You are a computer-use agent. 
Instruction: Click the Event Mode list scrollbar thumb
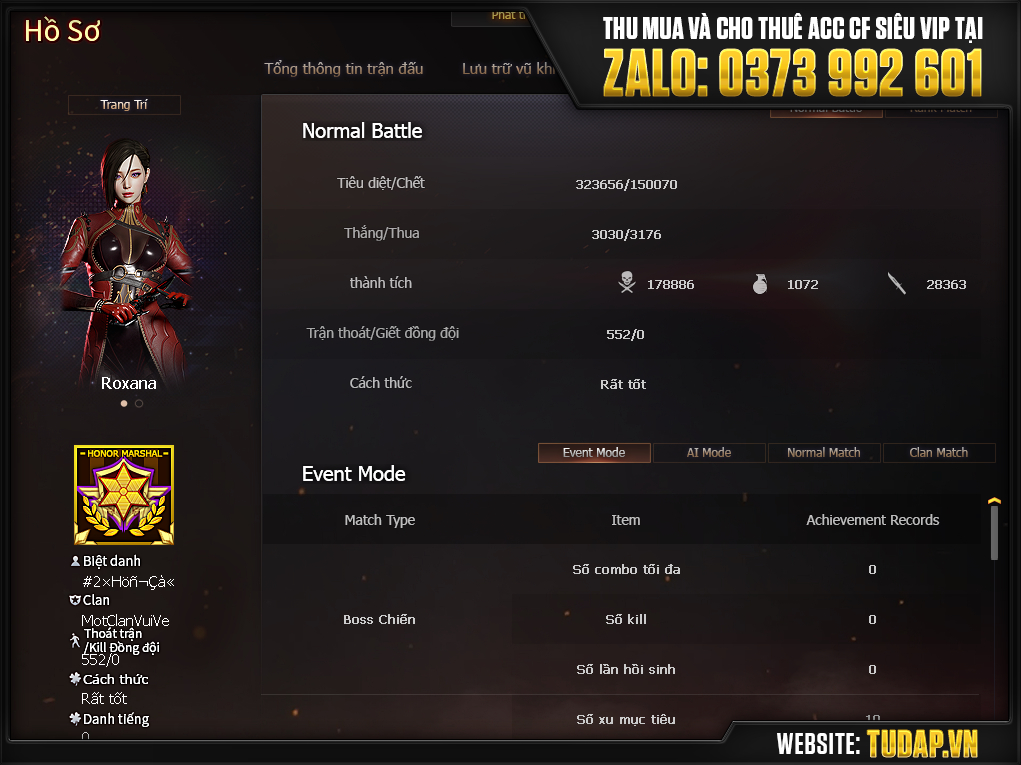click(x=994, y=533)
